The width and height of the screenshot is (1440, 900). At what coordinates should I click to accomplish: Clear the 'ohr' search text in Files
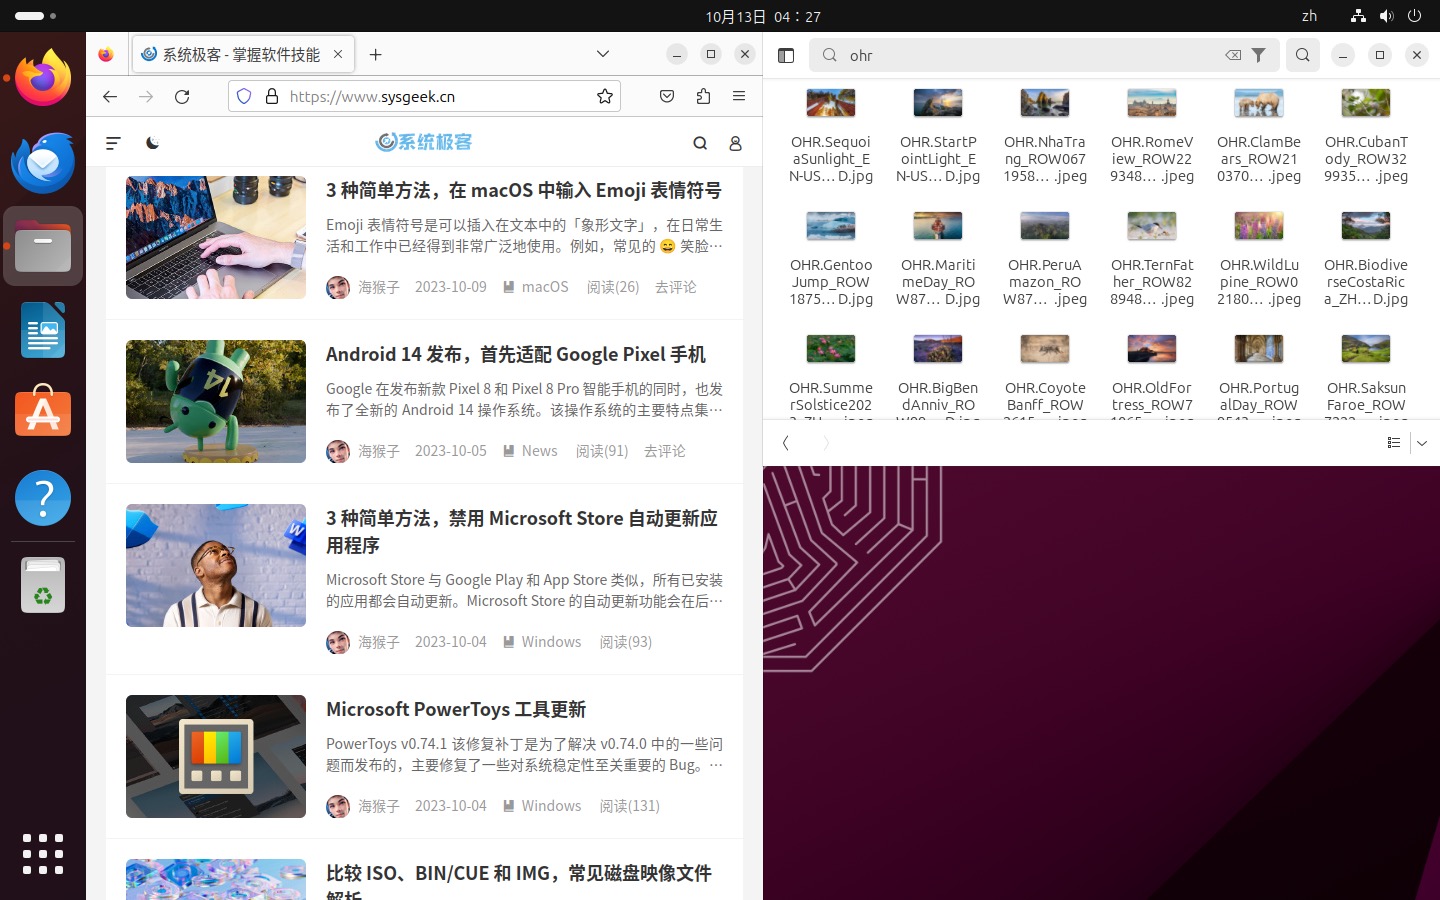pyautogui.click(x=1233, y=55)
